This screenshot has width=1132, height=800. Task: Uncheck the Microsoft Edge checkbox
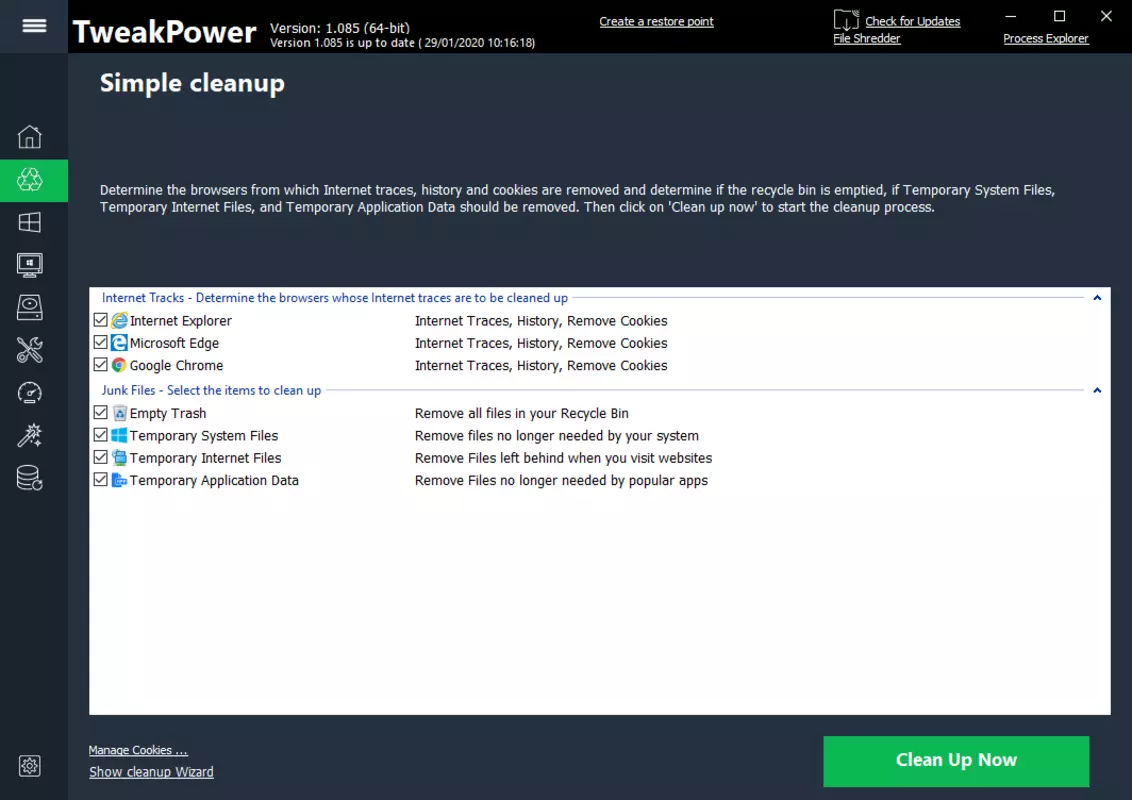(x=100, y=342)
